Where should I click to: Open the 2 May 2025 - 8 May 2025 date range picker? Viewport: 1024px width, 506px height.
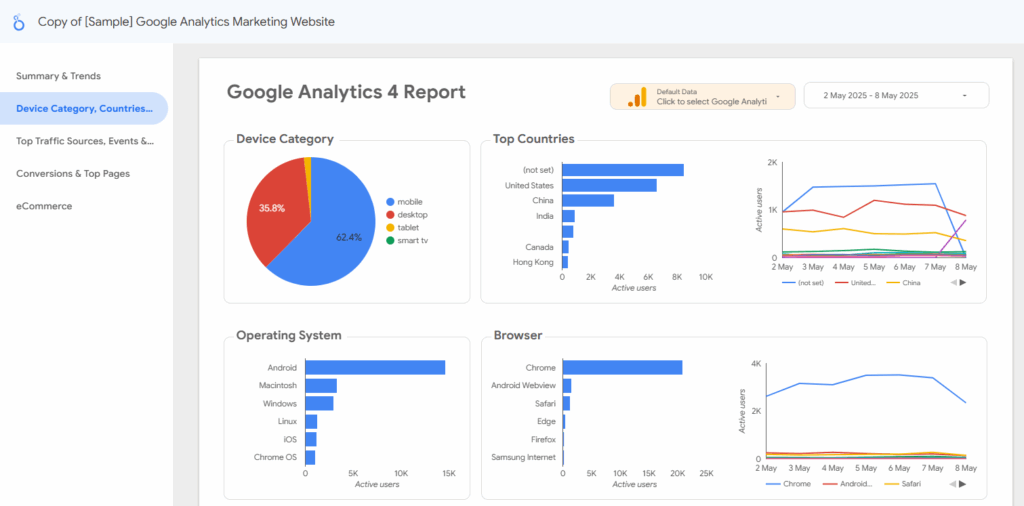[896, 95]
